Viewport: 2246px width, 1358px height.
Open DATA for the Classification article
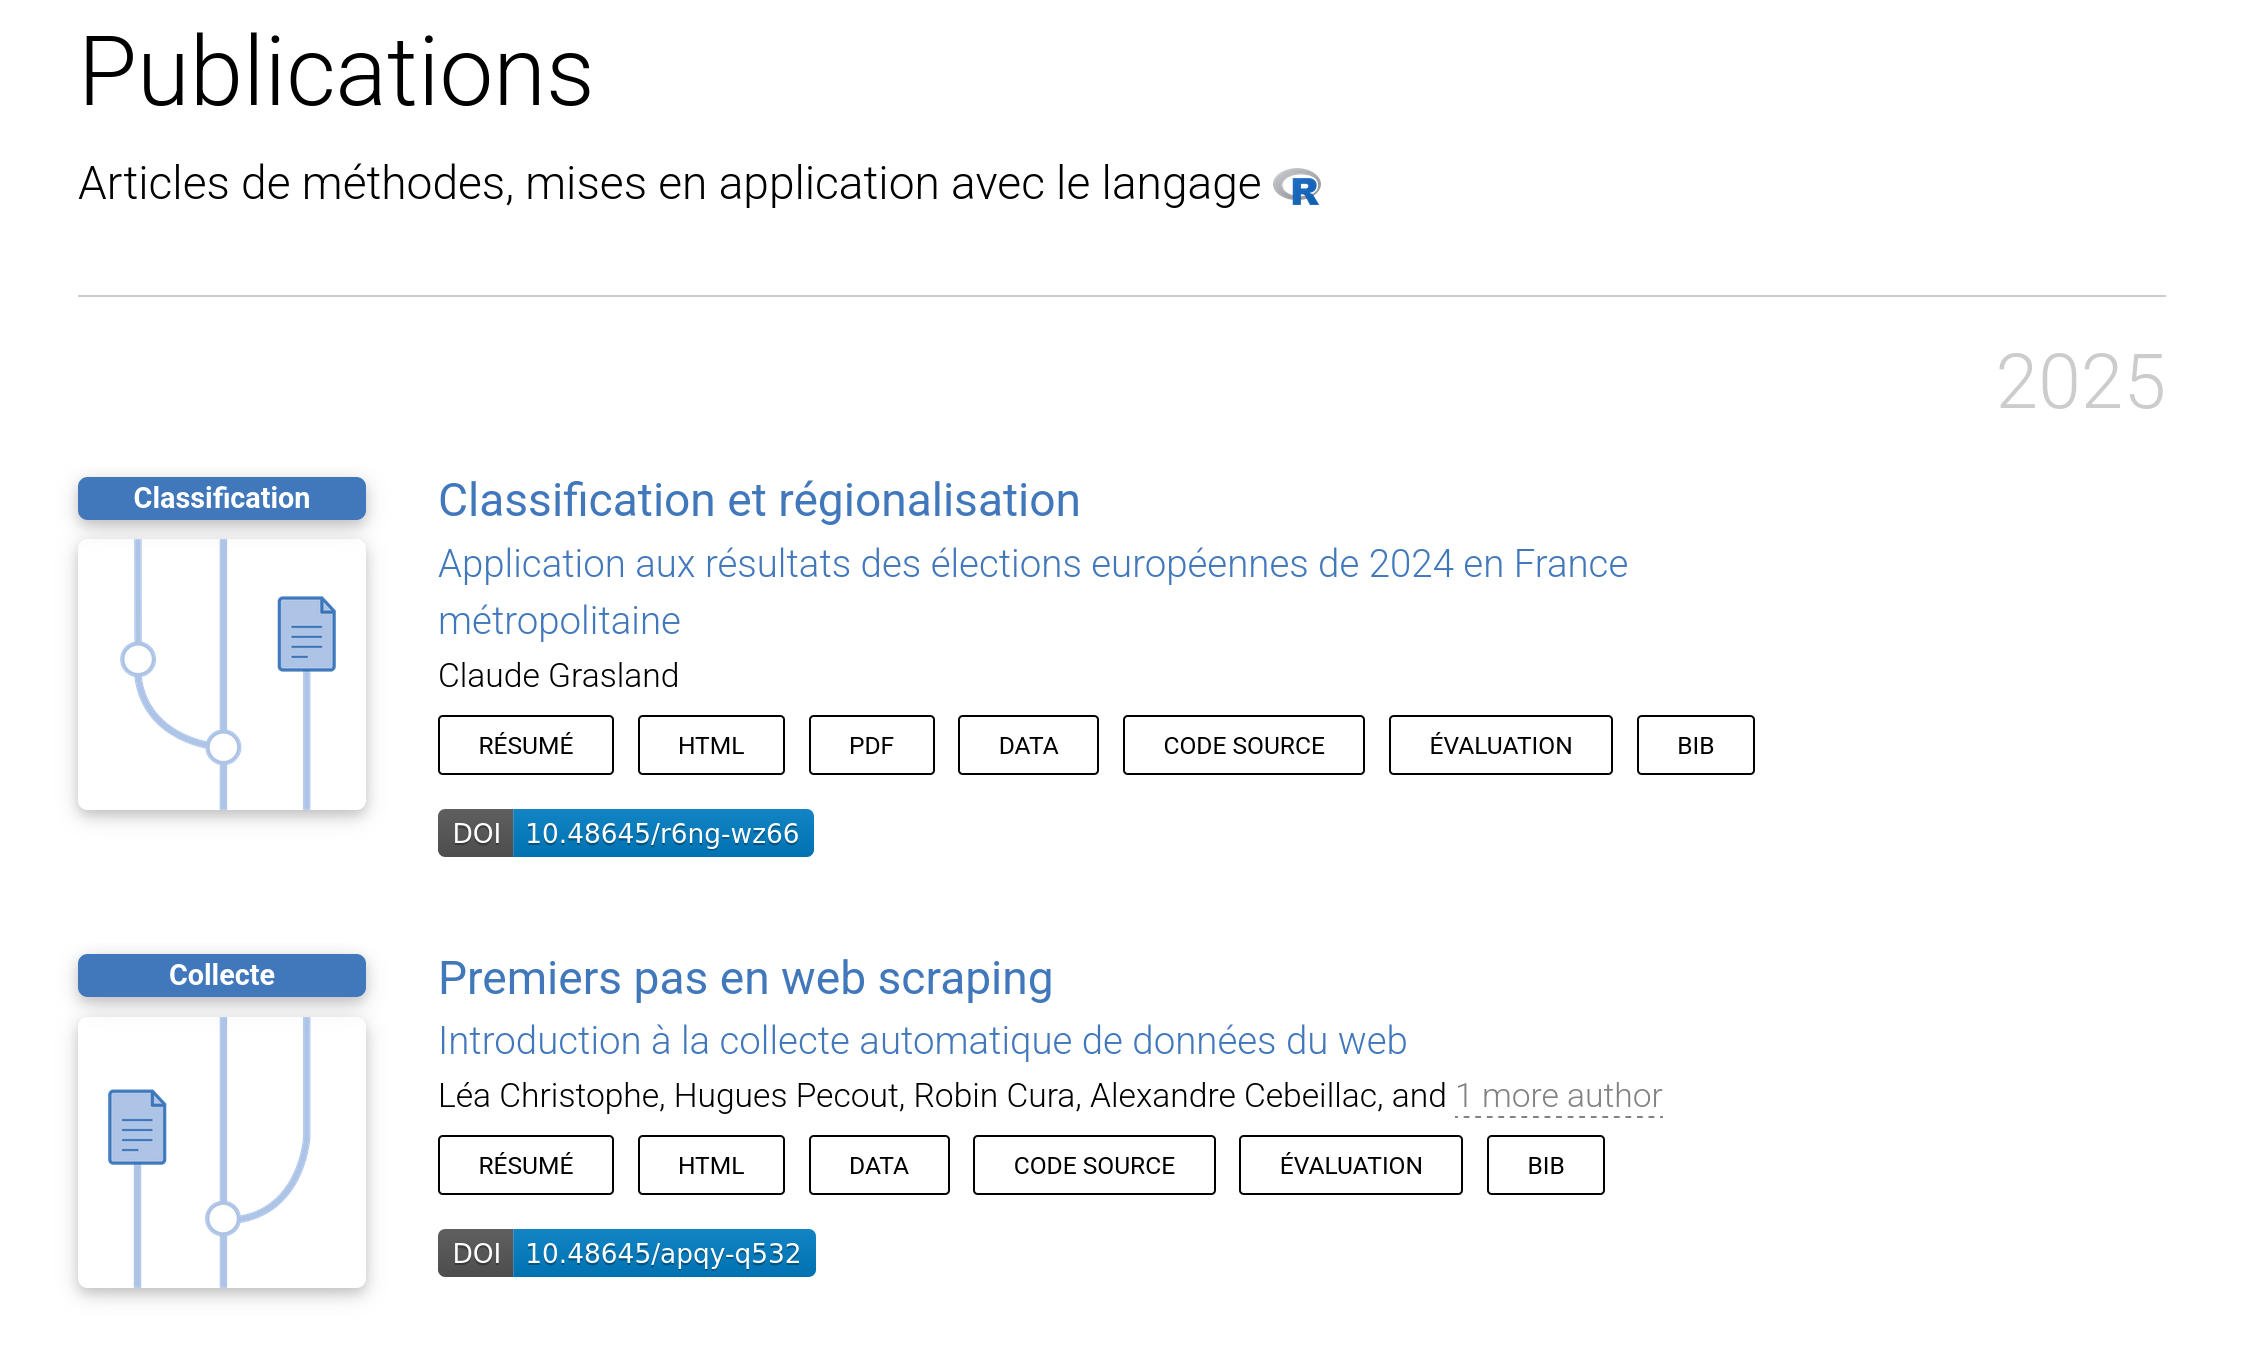point(1028,745)
